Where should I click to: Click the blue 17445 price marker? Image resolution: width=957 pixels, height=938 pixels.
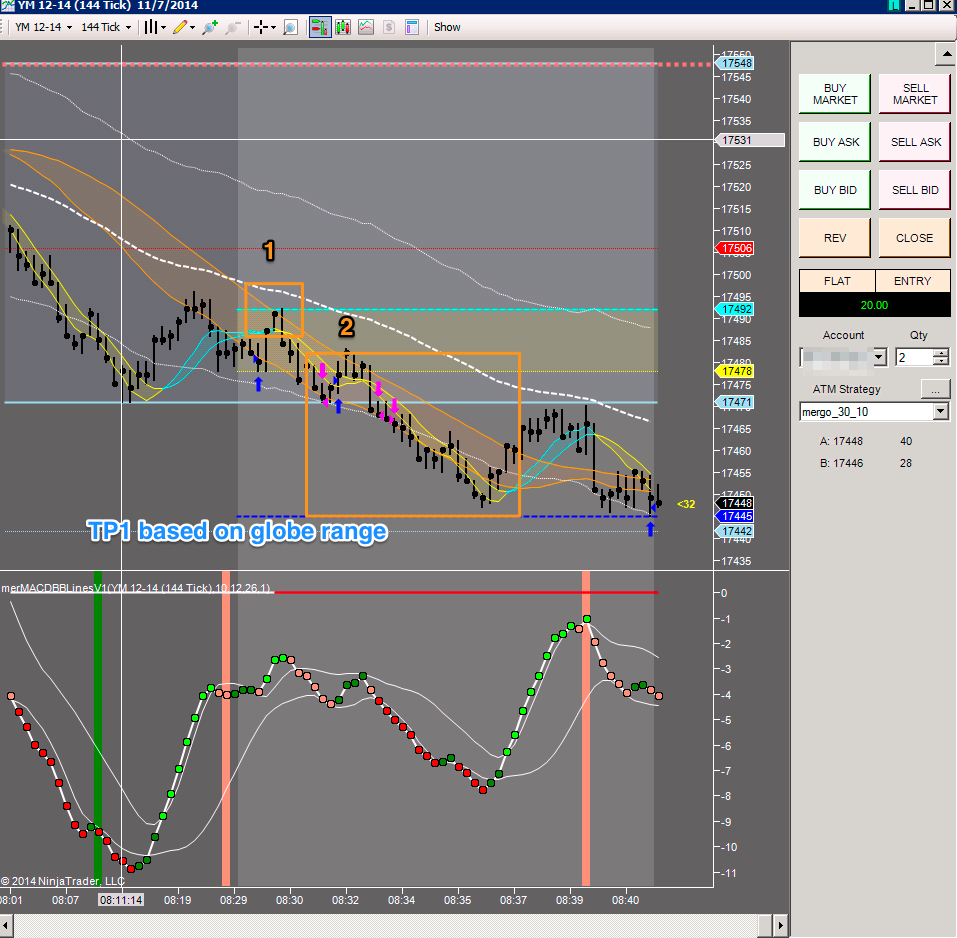735,516
